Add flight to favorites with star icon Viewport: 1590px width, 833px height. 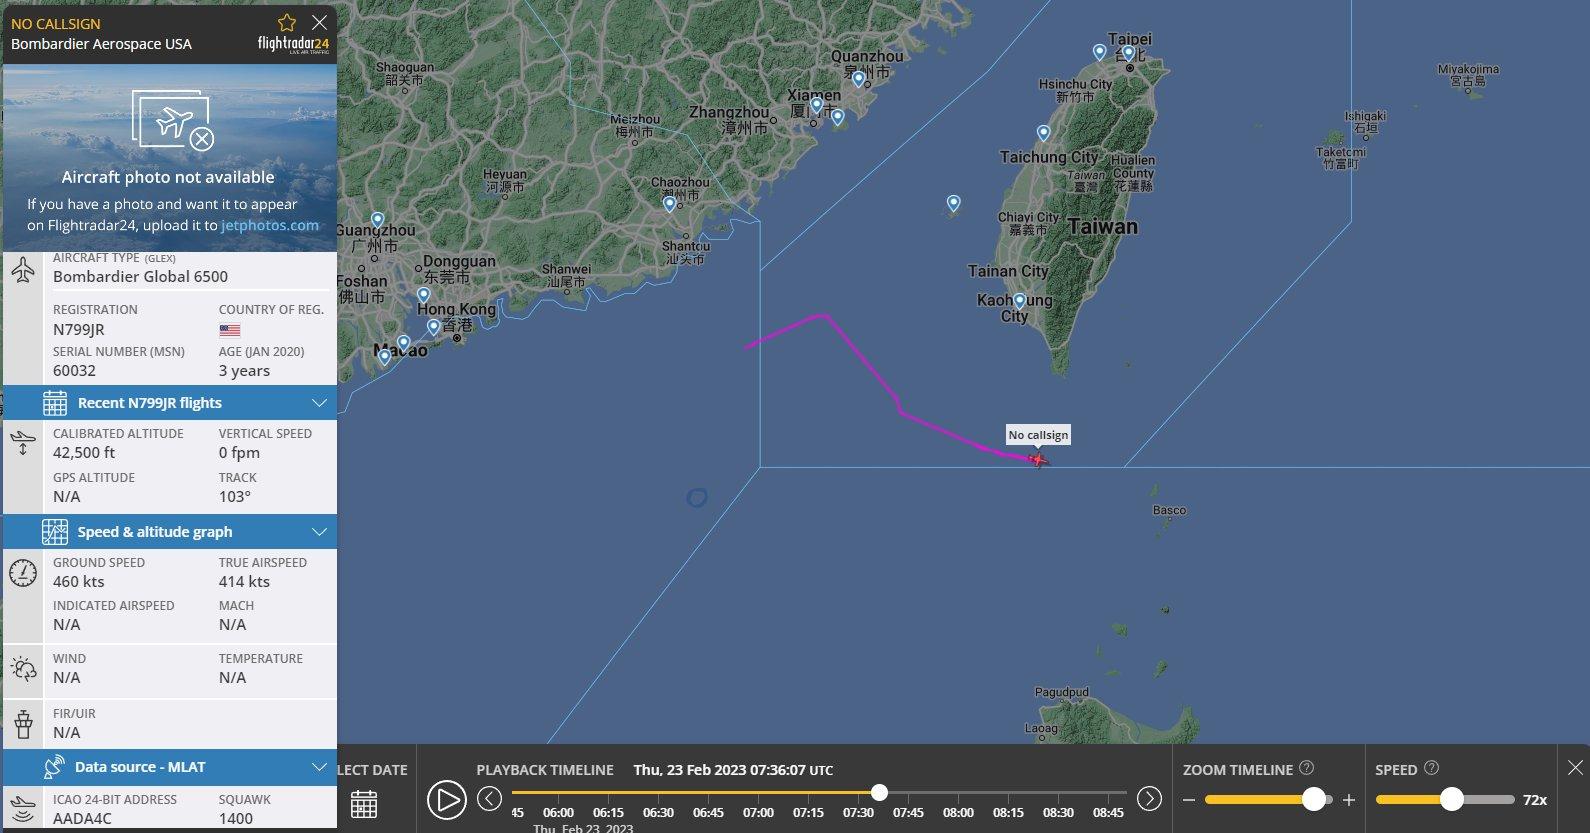(x=287, y=22)
